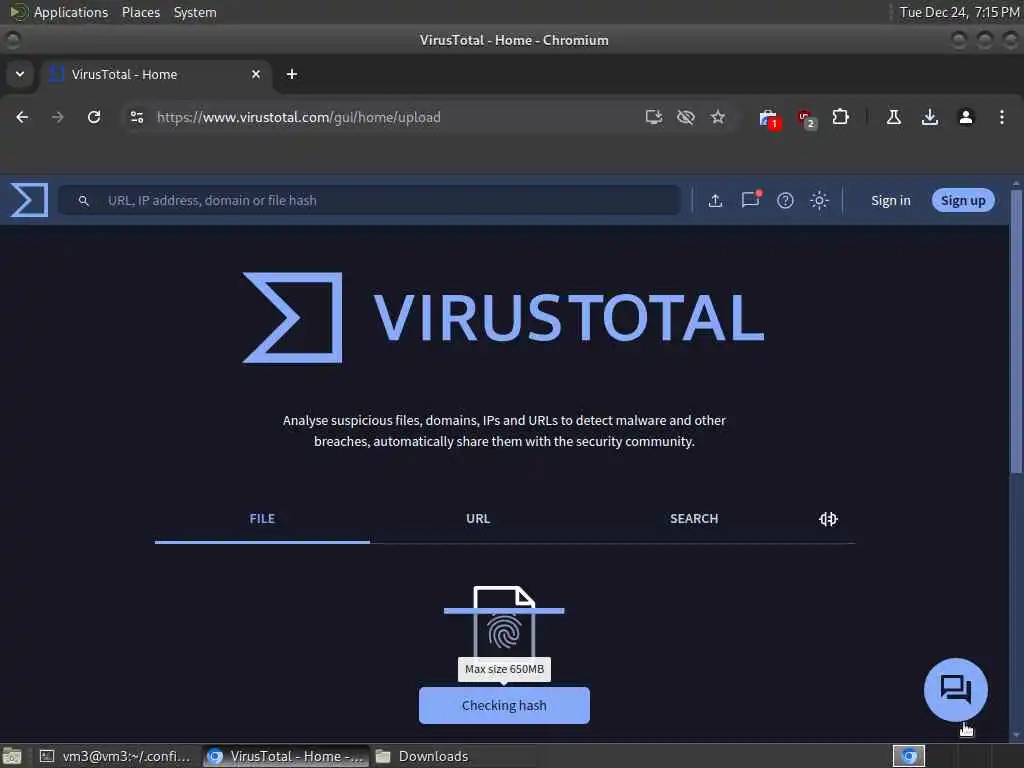Click the Sign up button

pos(963,200)
